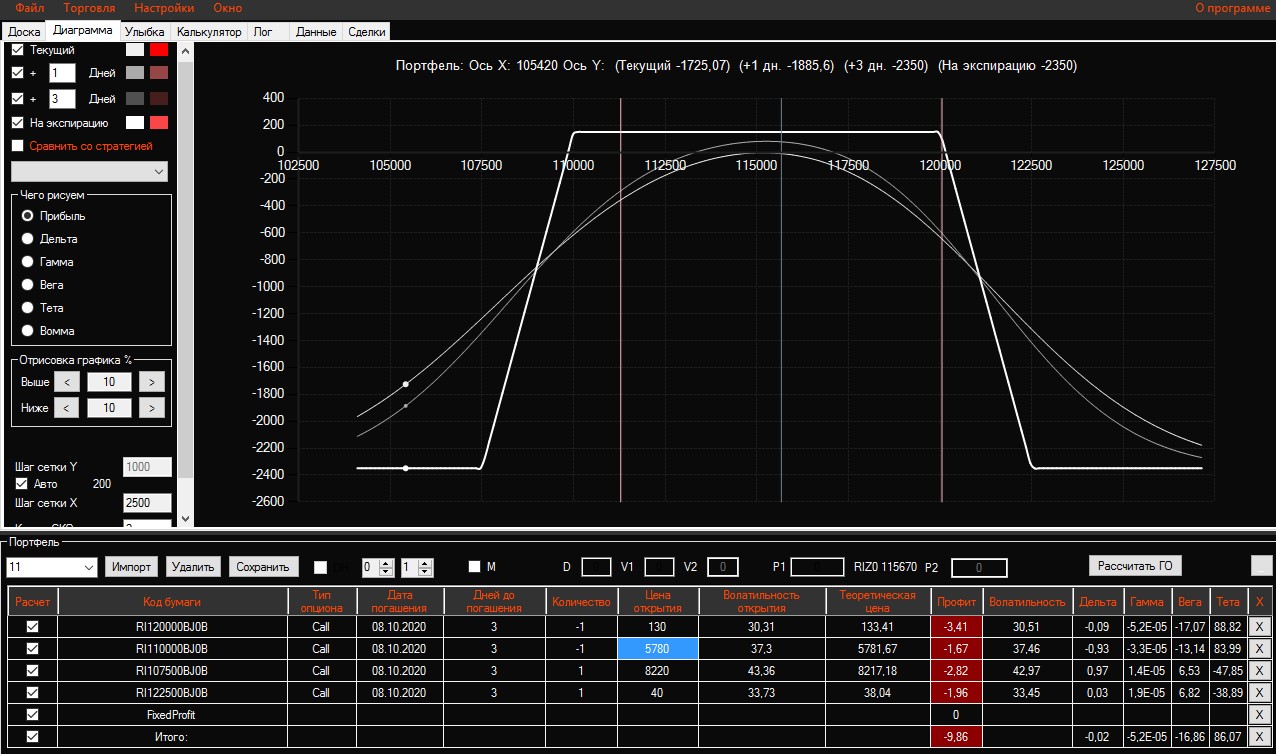Decrease the Выше chart range with left arrow

point(65,382)
